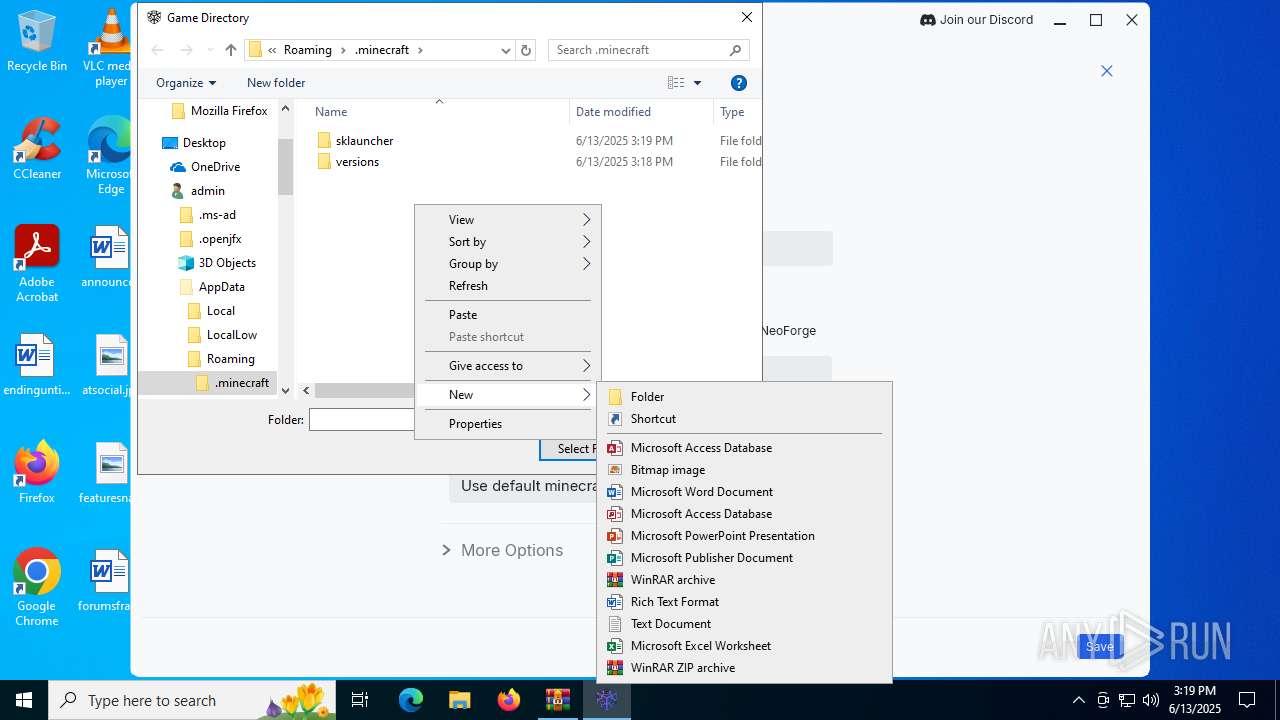Viewport: 1280px width, 720px height.
Task: Click the file list left scroll arrow
Action: click(x=306, y=391)
